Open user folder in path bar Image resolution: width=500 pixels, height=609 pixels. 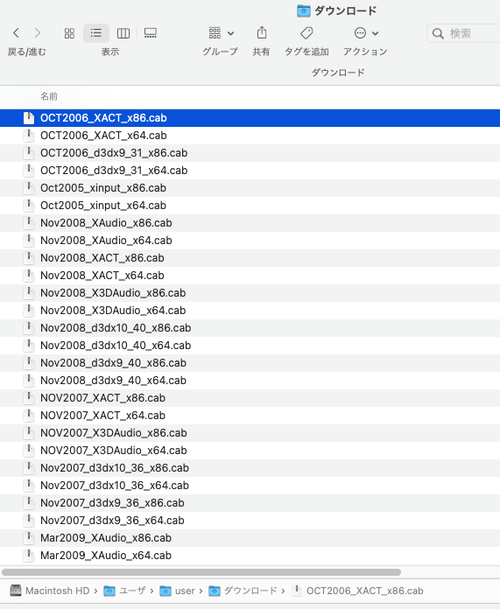(177, 591)
